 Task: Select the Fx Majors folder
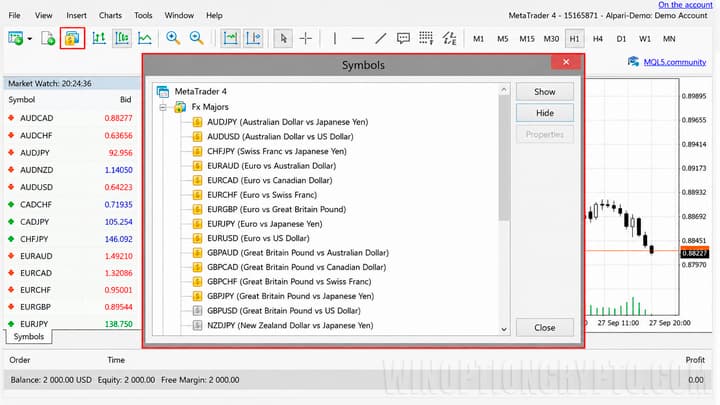pyautogui.click(x=210, y=107)
